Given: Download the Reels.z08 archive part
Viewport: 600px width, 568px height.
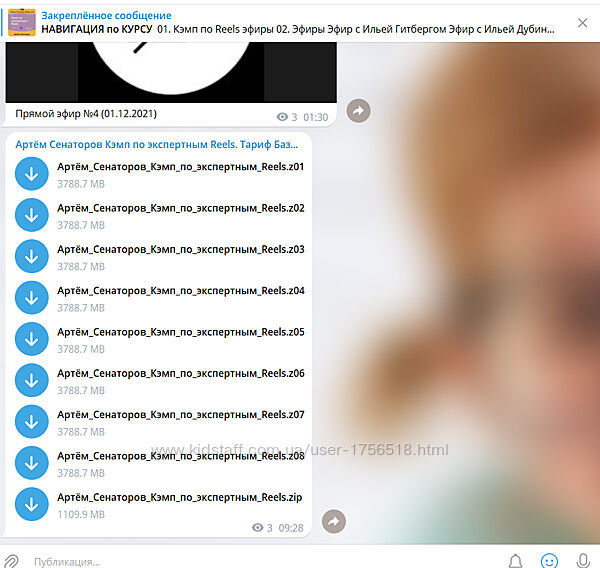Looking at the screenshot, I should click(x=32, y=463).
